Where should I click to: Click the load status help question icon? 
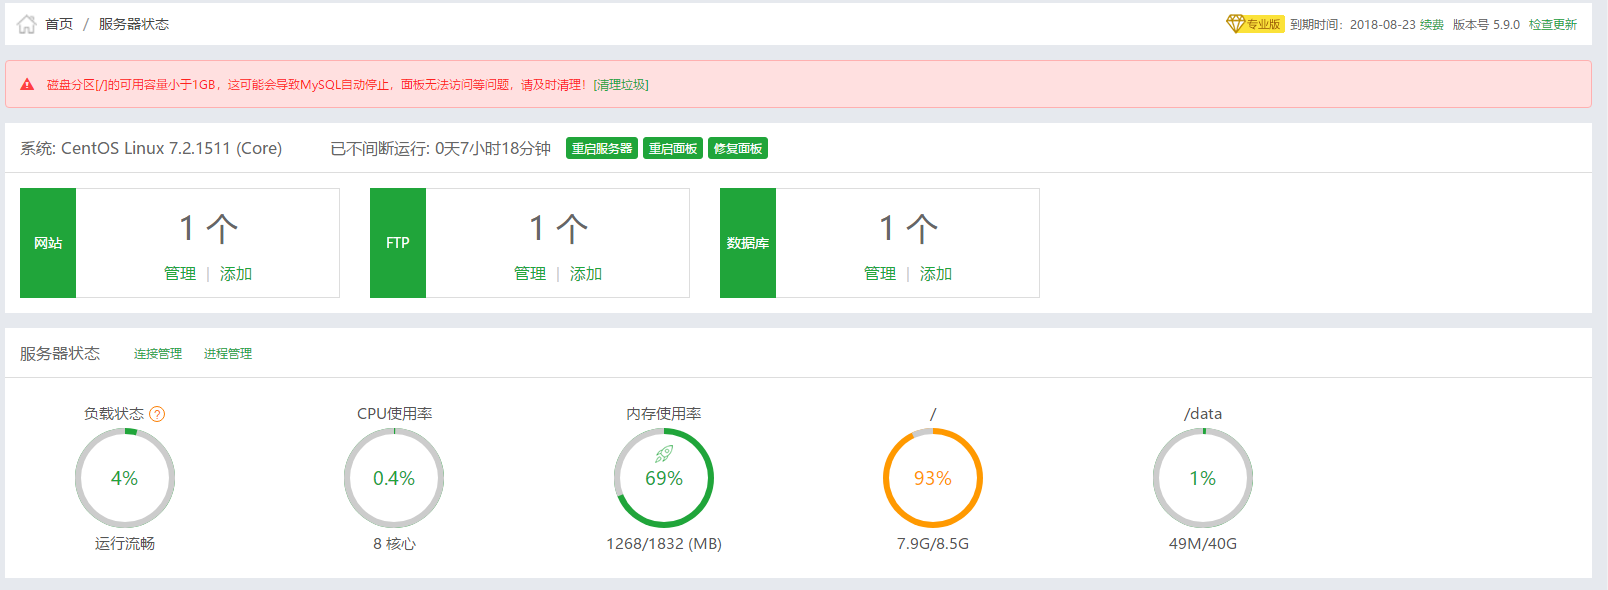[157, 414]
